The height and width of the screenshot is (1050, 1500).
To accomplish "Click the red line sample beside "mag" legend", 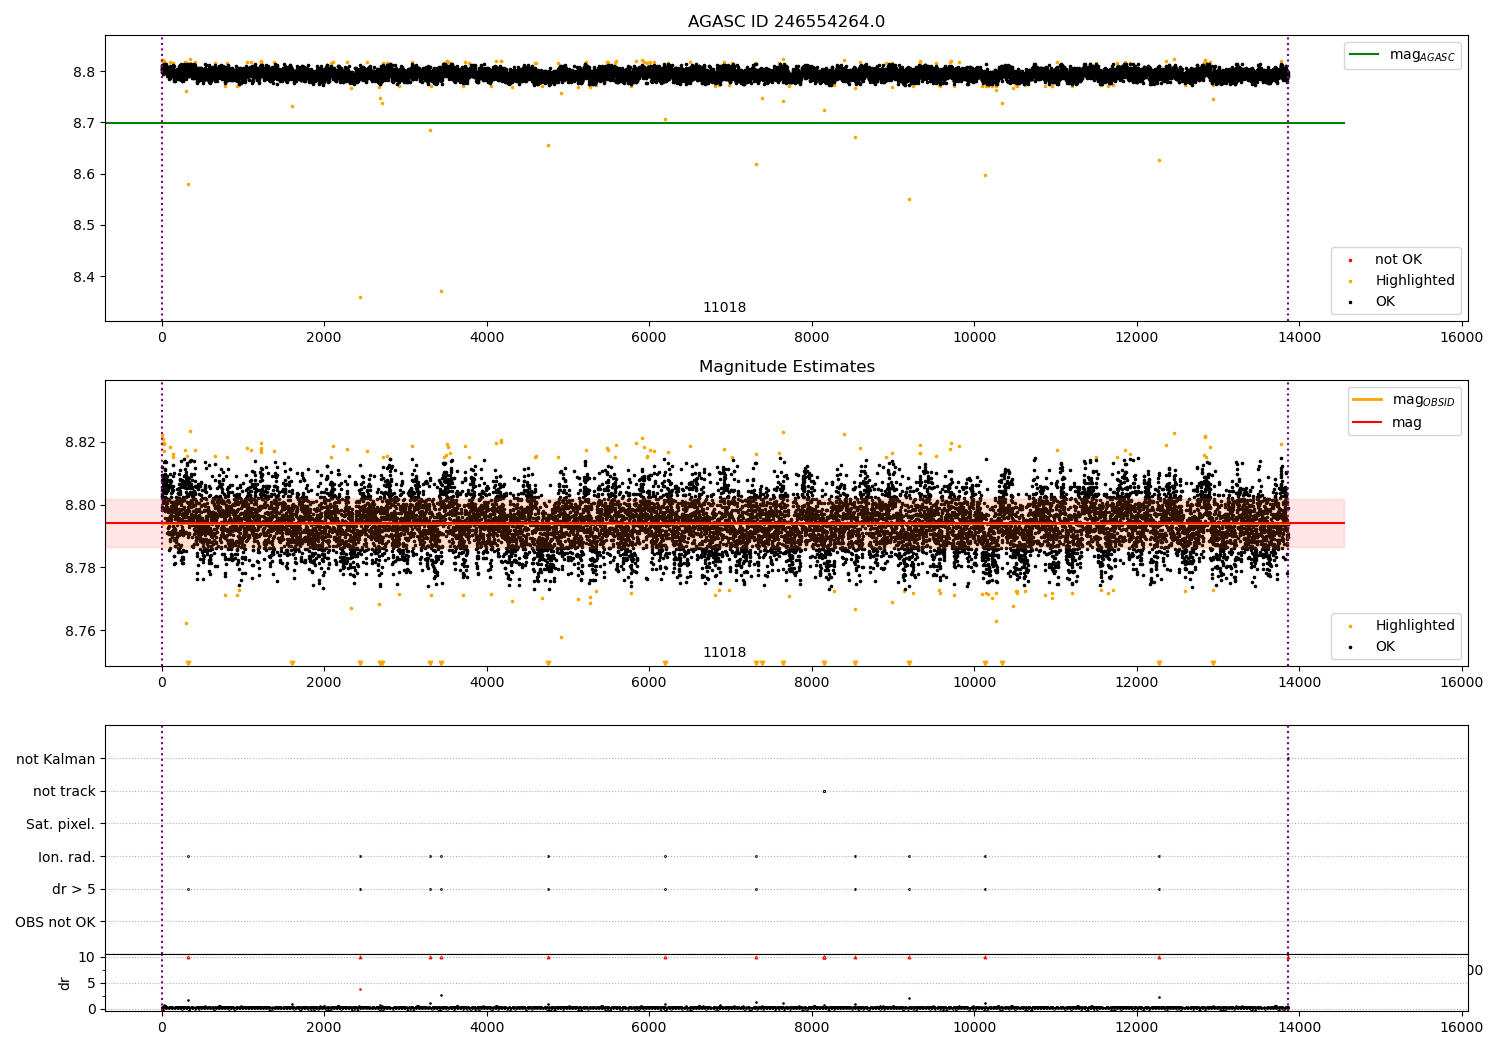I will (x=1368, y=423).
